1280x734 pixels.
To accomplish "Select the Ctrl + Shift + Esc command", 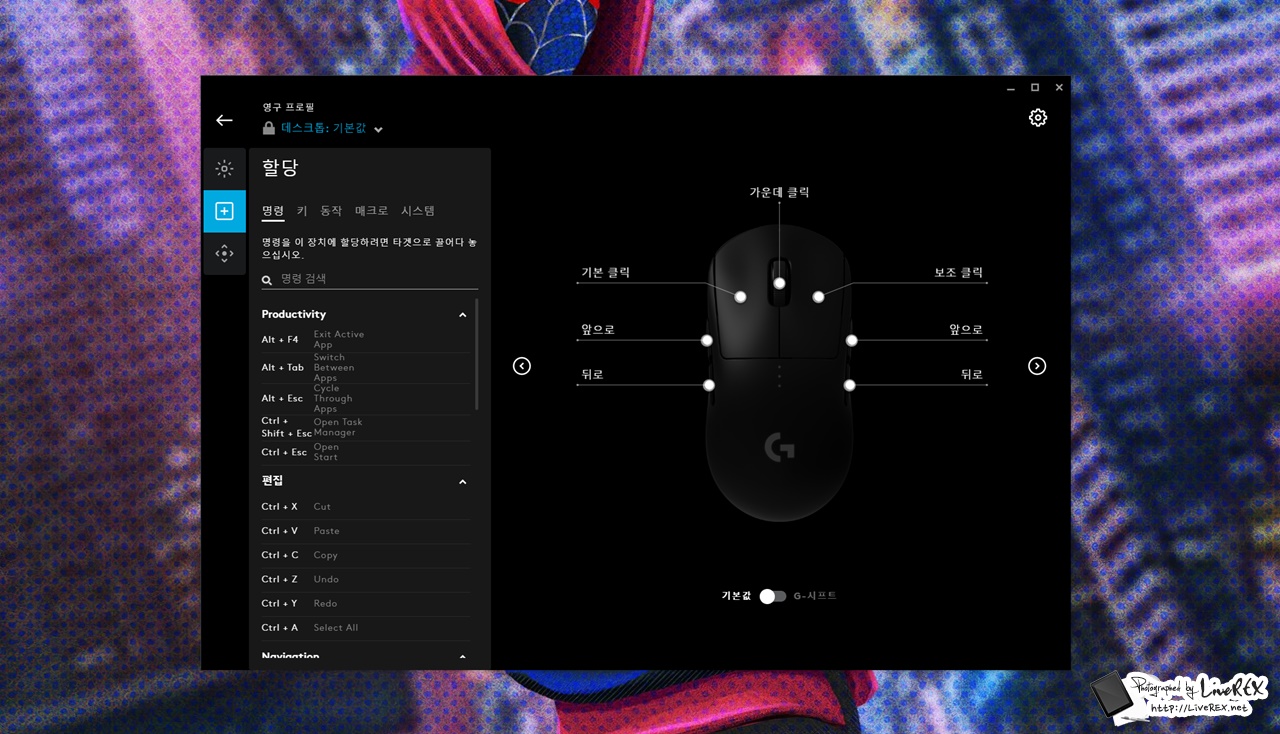I will (366, 427).
